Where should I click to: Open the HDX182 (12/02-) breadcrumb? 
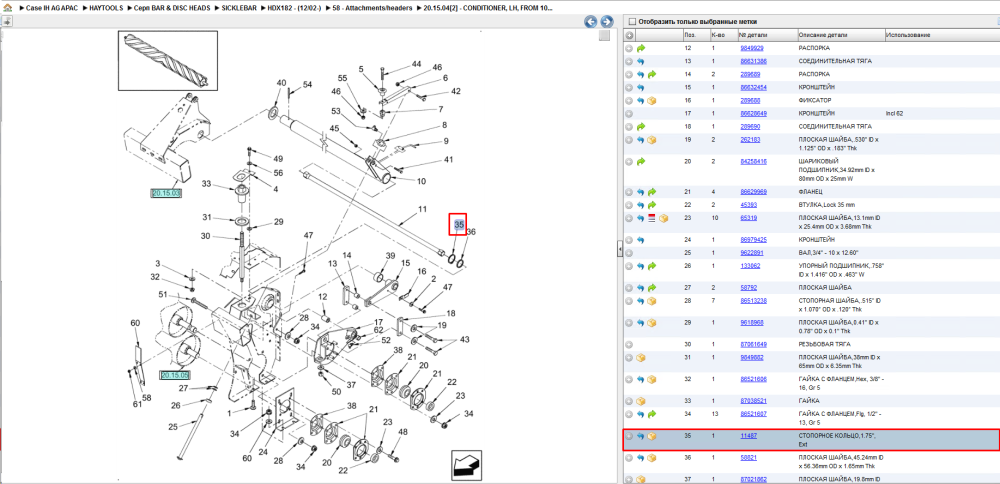coord(296,9)
